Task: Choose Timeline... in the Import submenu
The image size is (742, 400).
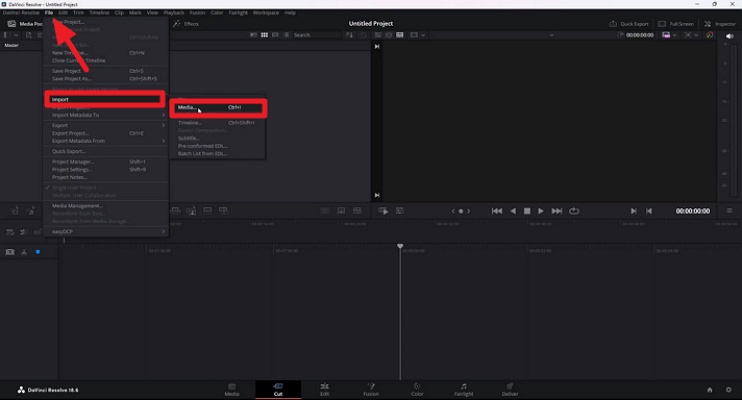Action: point(218,123)
